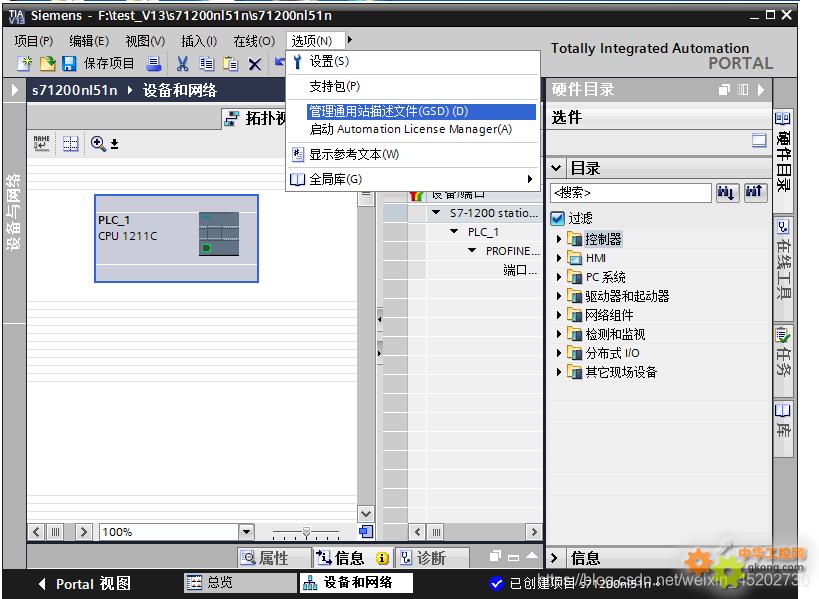Screen dimensions: 819x599
Task: Click the vertical scrollbar down arrow
Action: (x=366, y=513)
